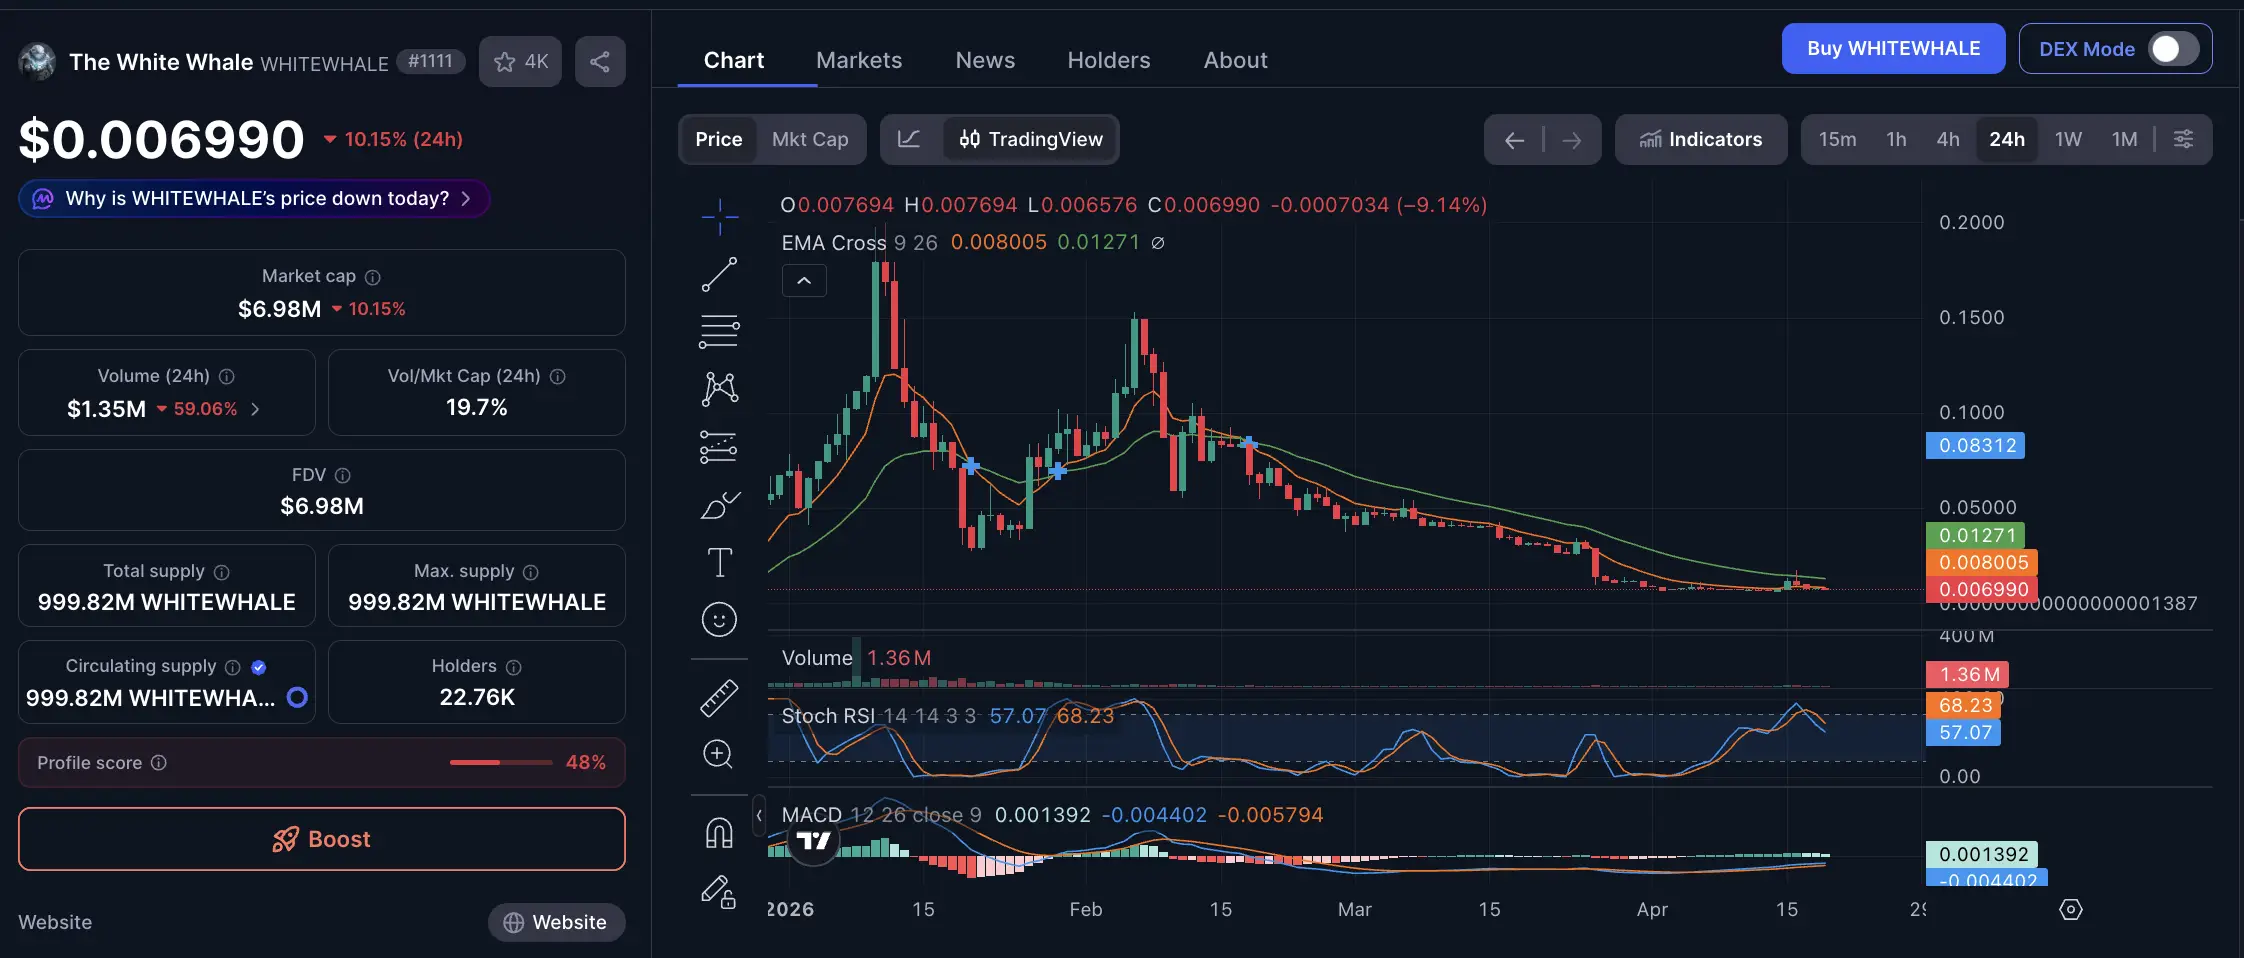
Task: Expand the Volume 24h details arrow
Action: pyautogui.click(x=253, y=409)
